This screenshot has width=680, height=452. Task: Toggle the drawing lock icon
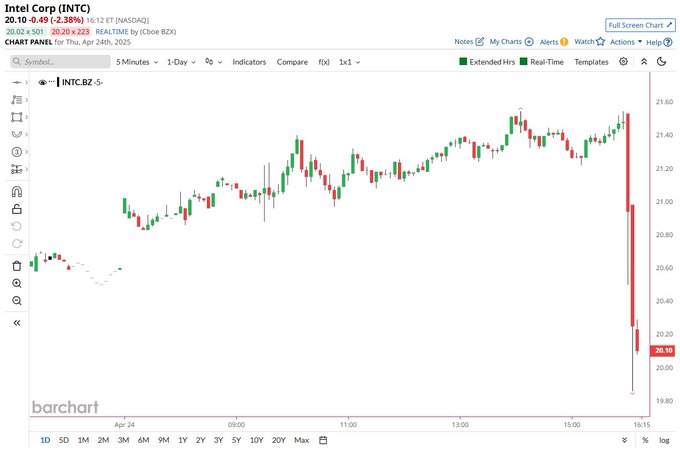(x=16, y=209)
